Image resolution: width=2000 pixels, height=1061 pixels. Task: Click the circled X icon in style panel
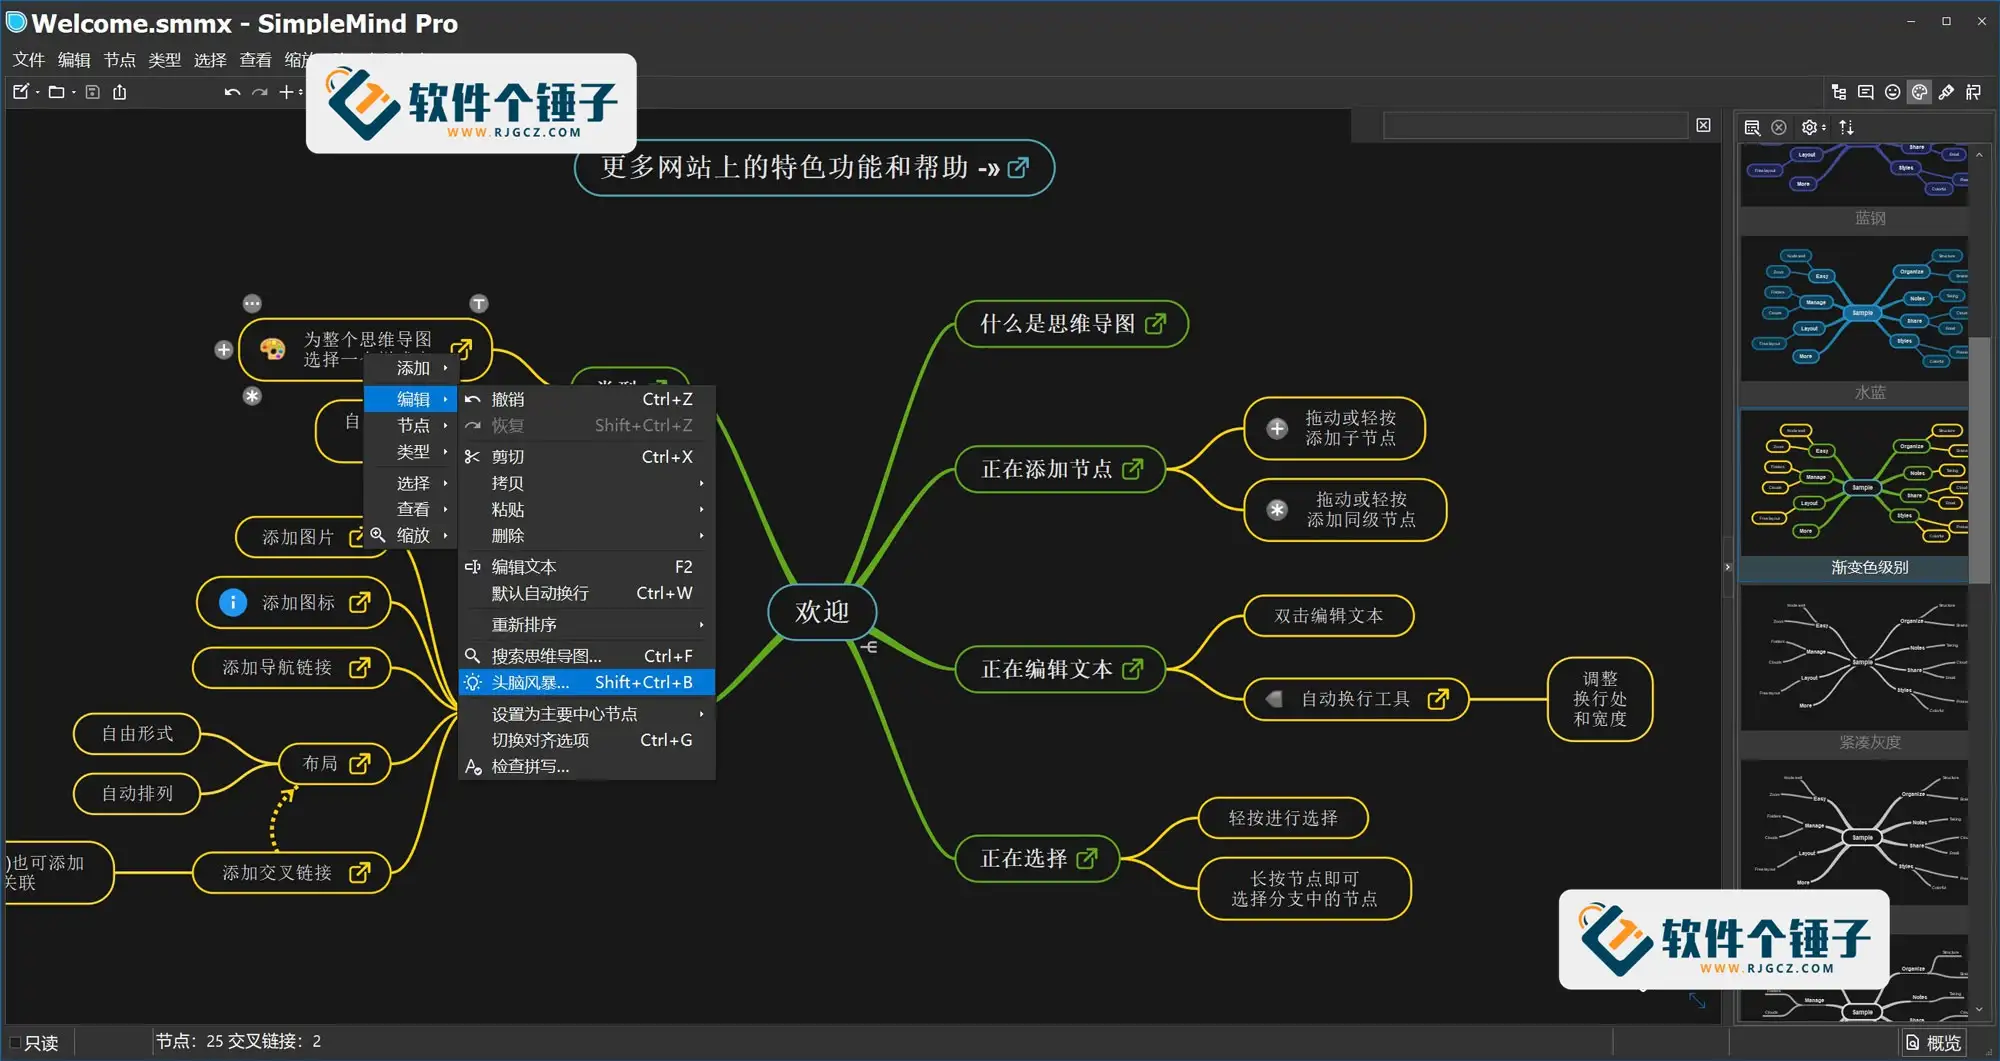1779,127
